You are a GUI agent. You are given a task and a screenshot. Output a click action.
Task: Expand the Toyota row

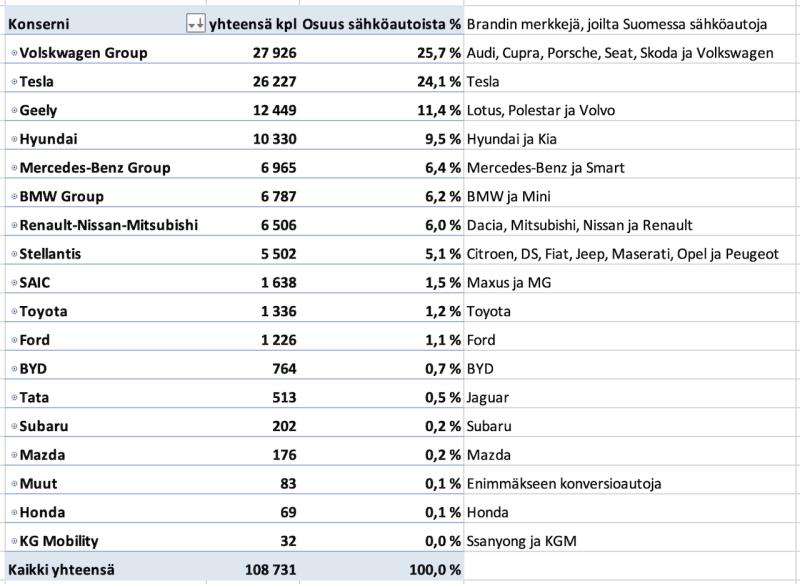13,312
